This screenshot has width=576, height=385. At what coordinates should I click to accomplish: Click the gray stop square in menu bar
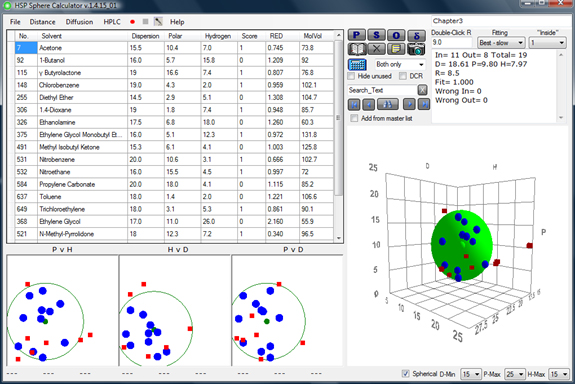click(145, 22)
